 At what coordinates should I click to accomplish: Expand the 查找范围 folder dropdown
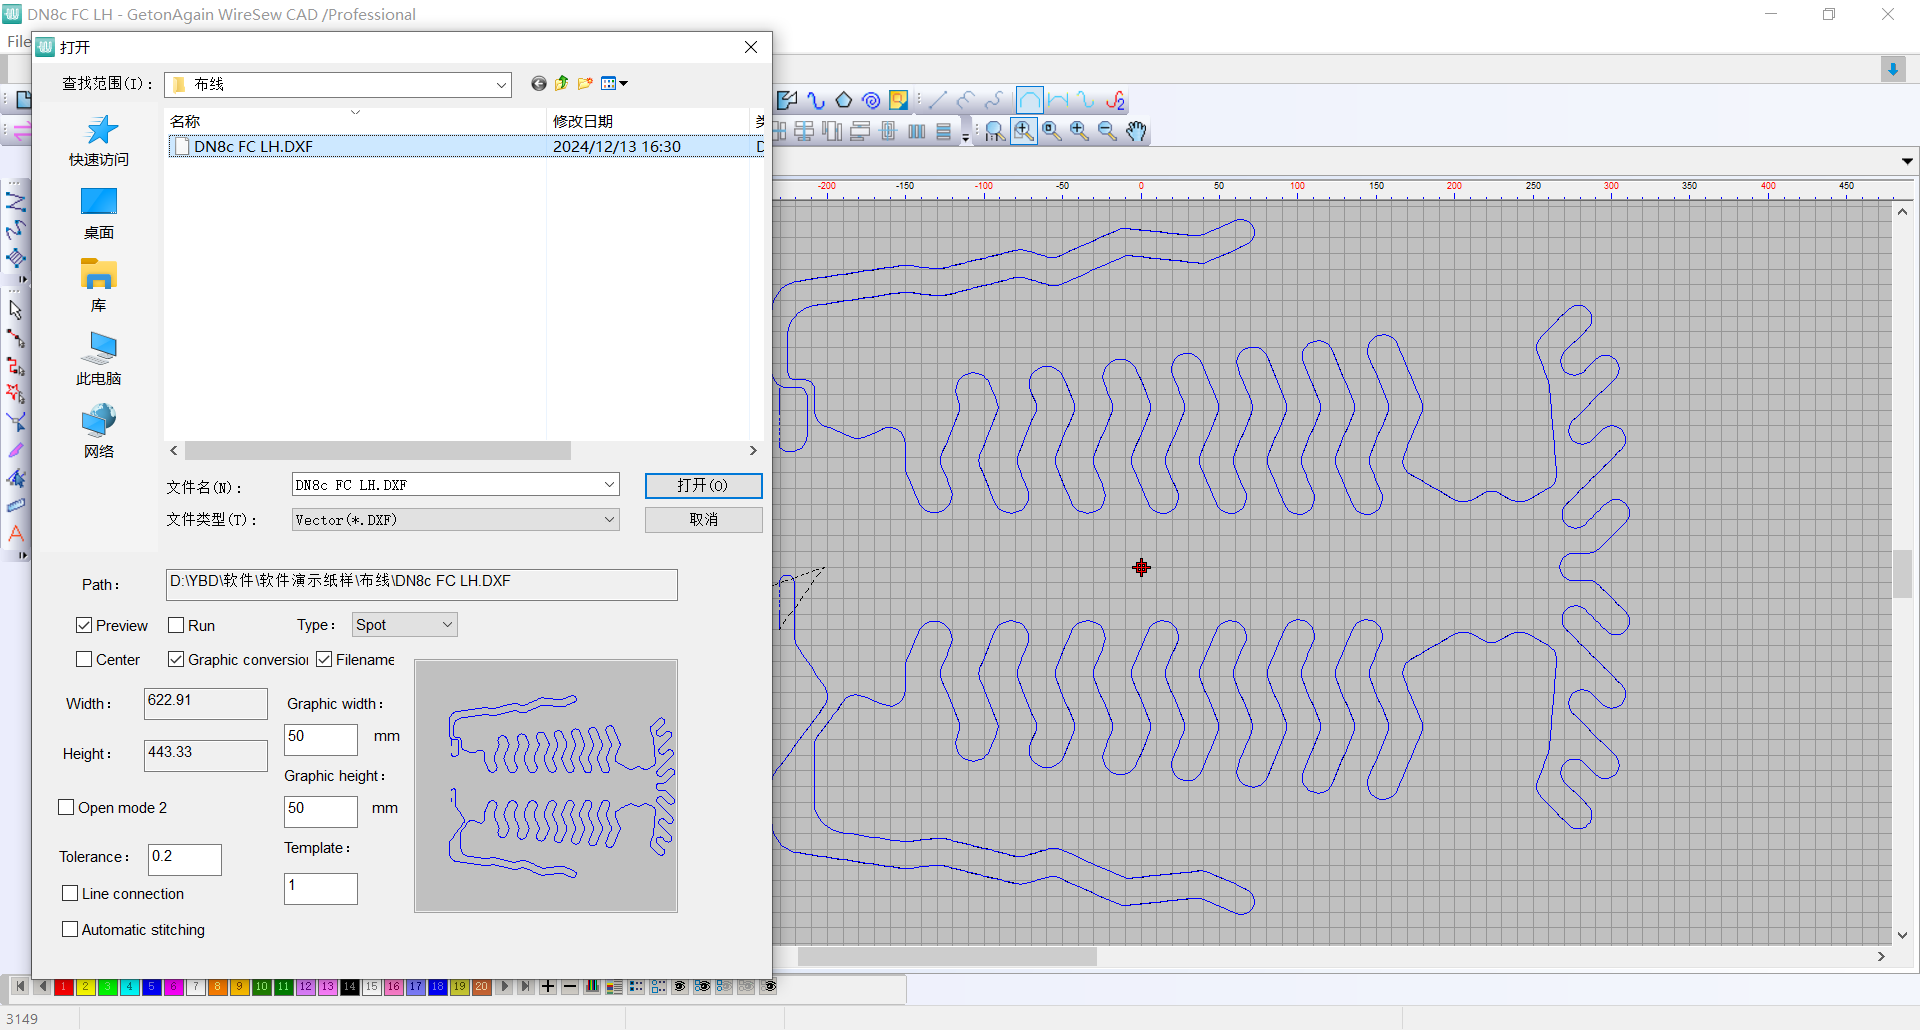(501, 85)
